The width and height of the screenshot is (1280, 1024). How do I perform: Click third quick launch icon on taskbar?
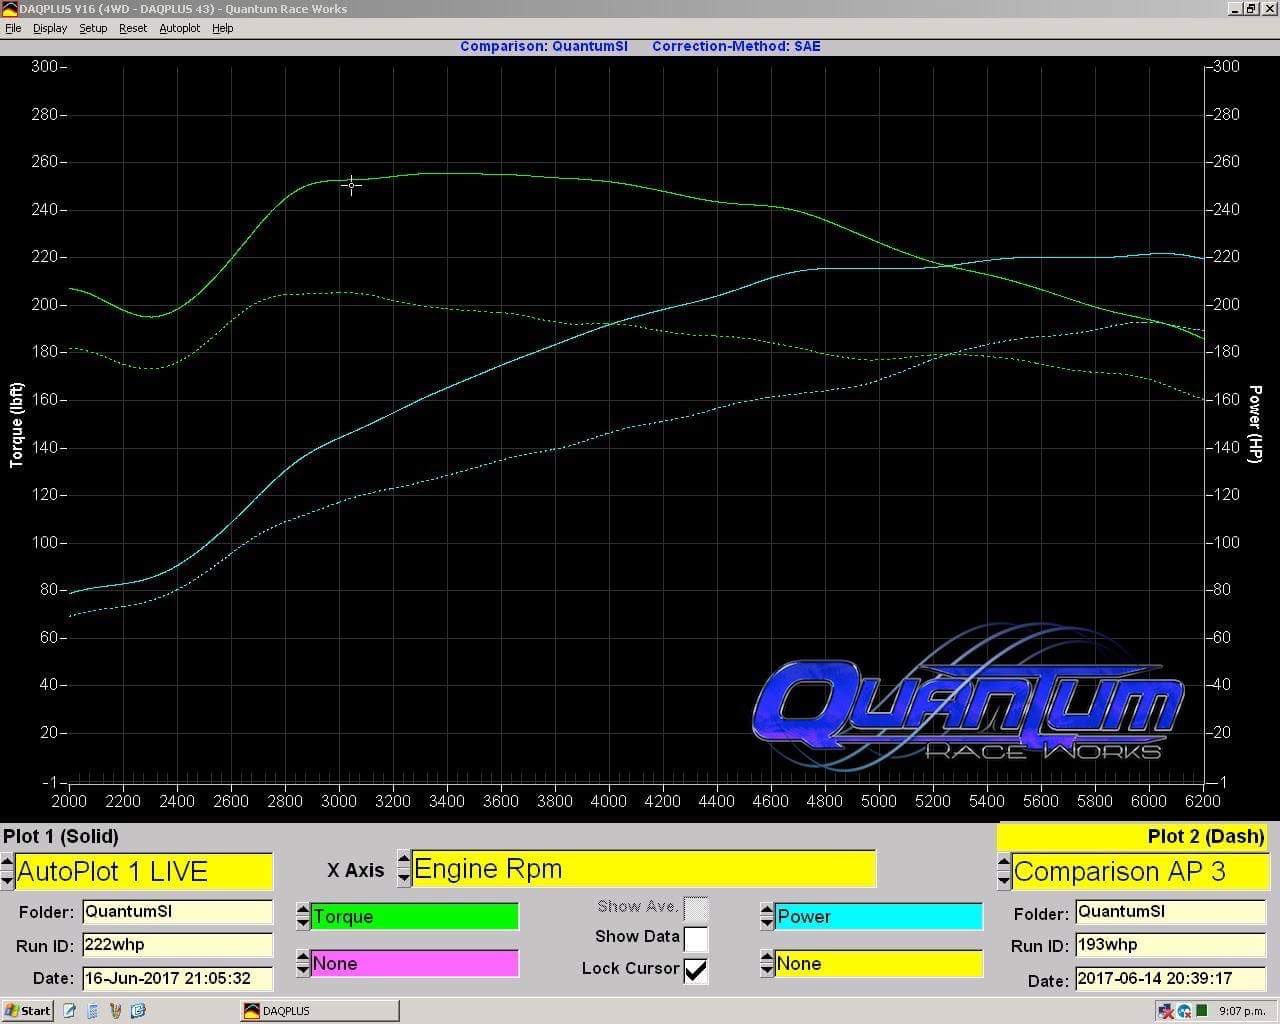coord(115,1010)
